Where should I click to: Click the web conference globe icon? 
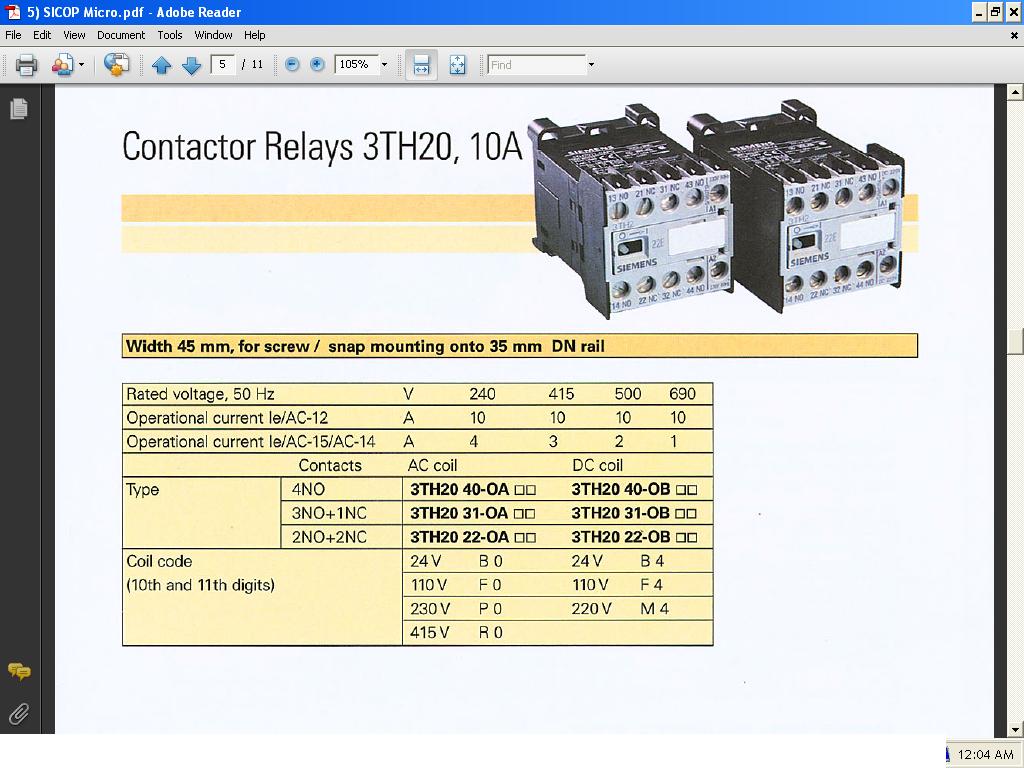[x=116, y=65]
